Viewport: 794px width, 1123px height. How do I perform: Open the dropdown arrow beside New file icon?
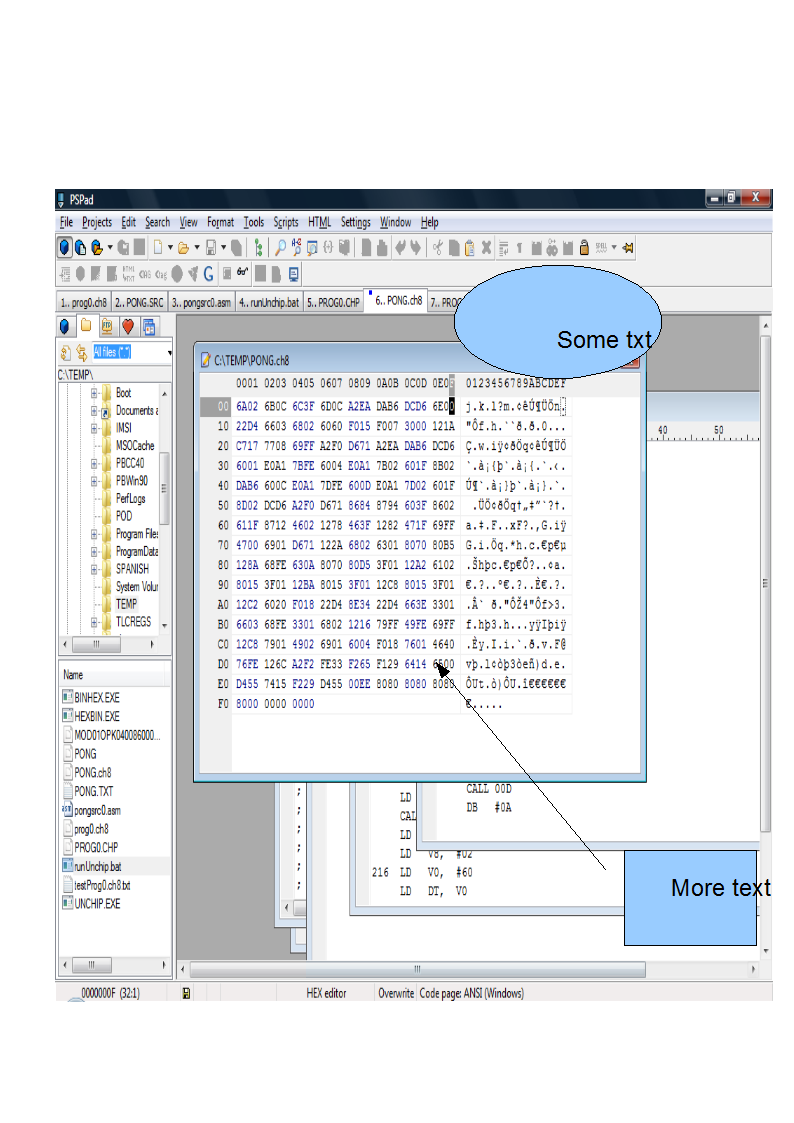coord(170,248)
